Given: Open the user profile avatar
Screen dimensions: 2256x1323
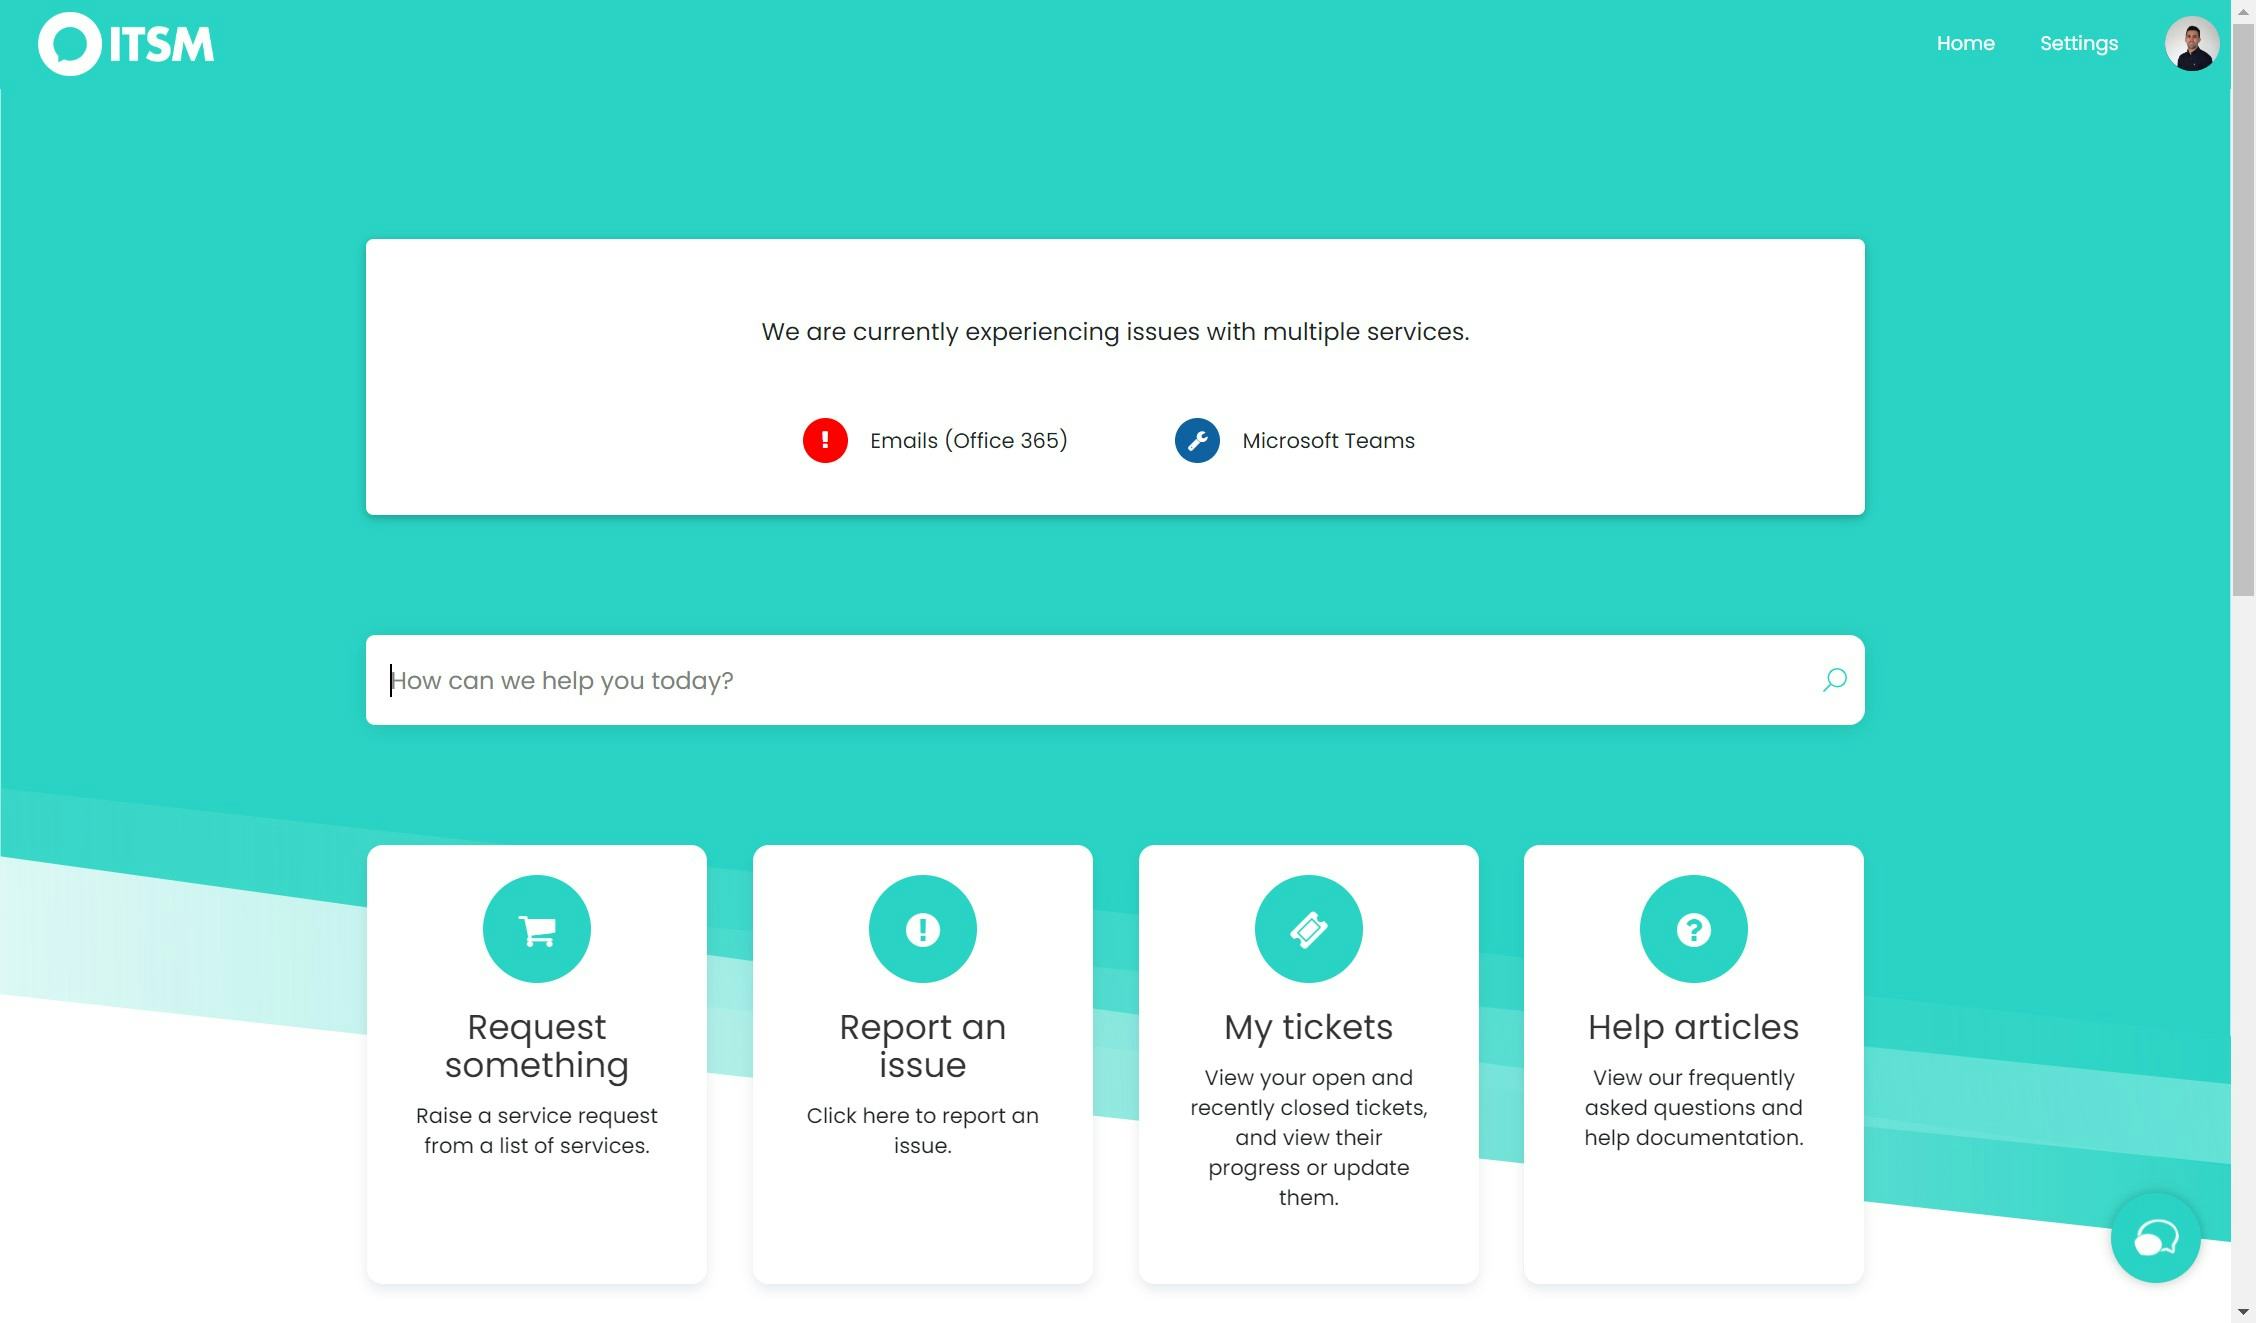Looking at the screenshot, I should pyautogui.click(x=2191, y=44).
